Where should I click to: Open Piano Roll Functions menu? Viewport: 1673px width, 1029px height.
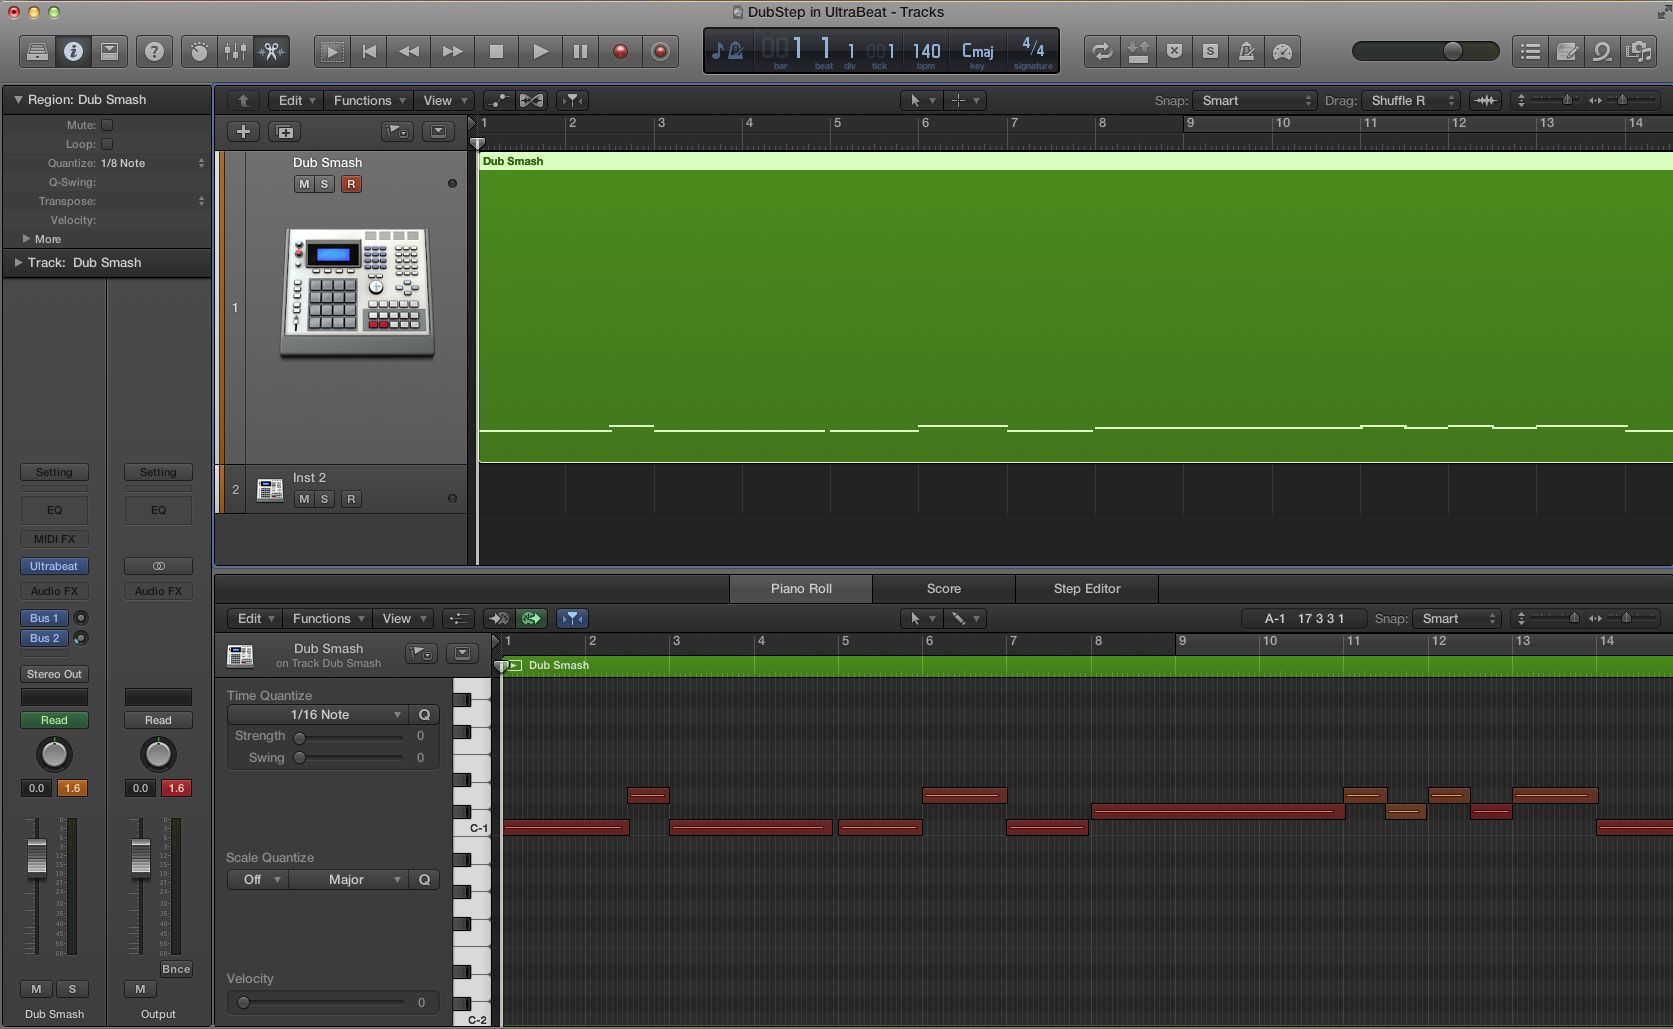click(328, 618)
